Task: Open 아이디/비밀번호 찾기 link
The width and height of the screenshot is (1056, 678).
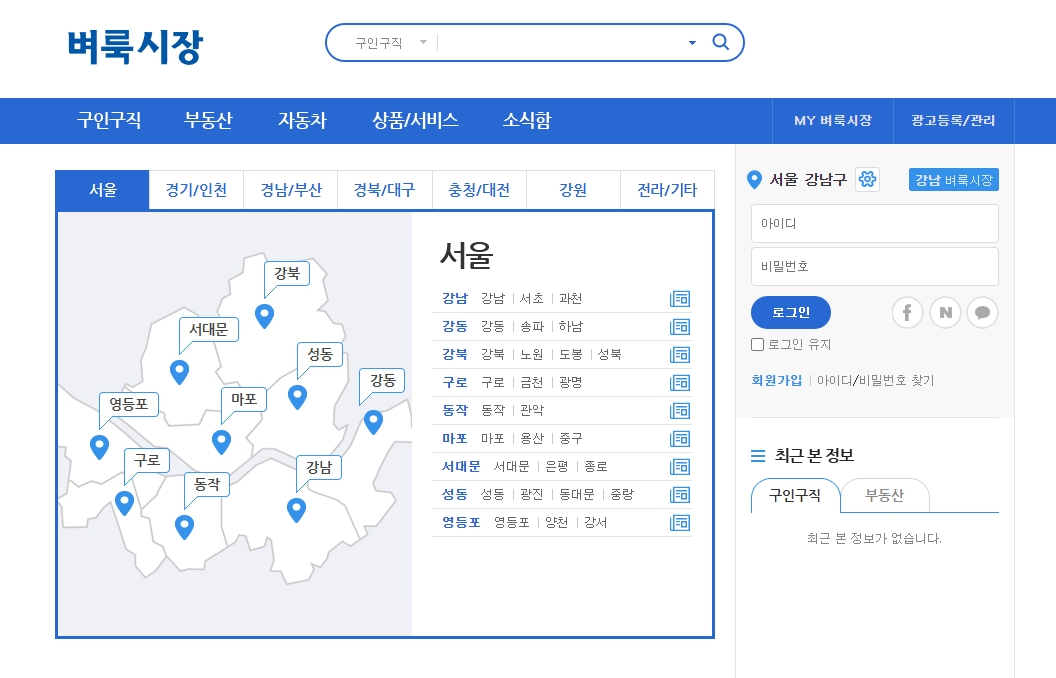Action: [x=876, y=380]
